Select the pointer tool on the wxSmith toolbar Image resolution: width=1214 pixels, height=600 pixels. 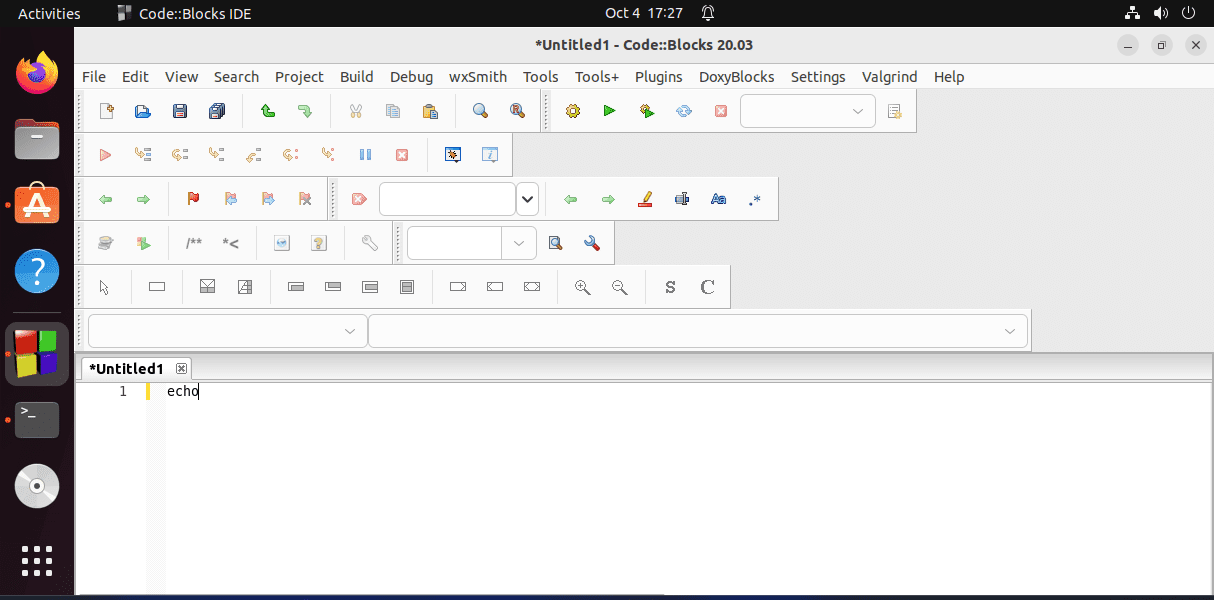pyautogui.click(x=104, y=287)
